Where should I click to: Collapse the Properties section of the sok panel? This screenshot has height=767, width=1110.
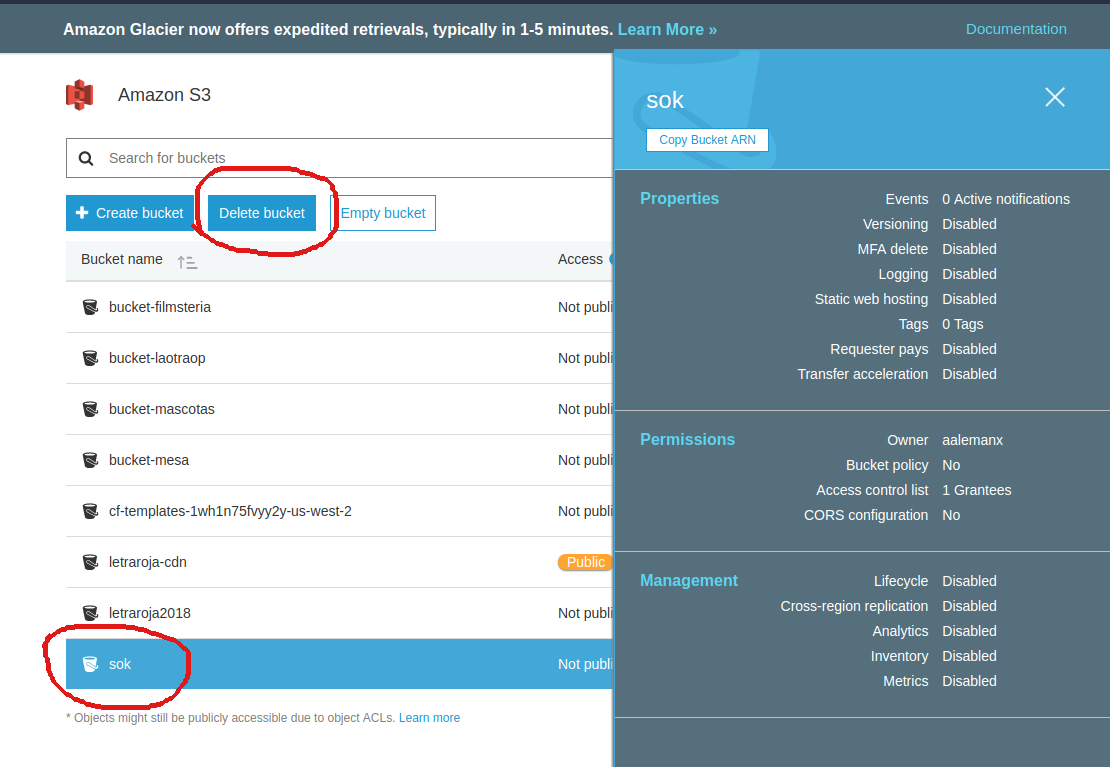point(679,198)
